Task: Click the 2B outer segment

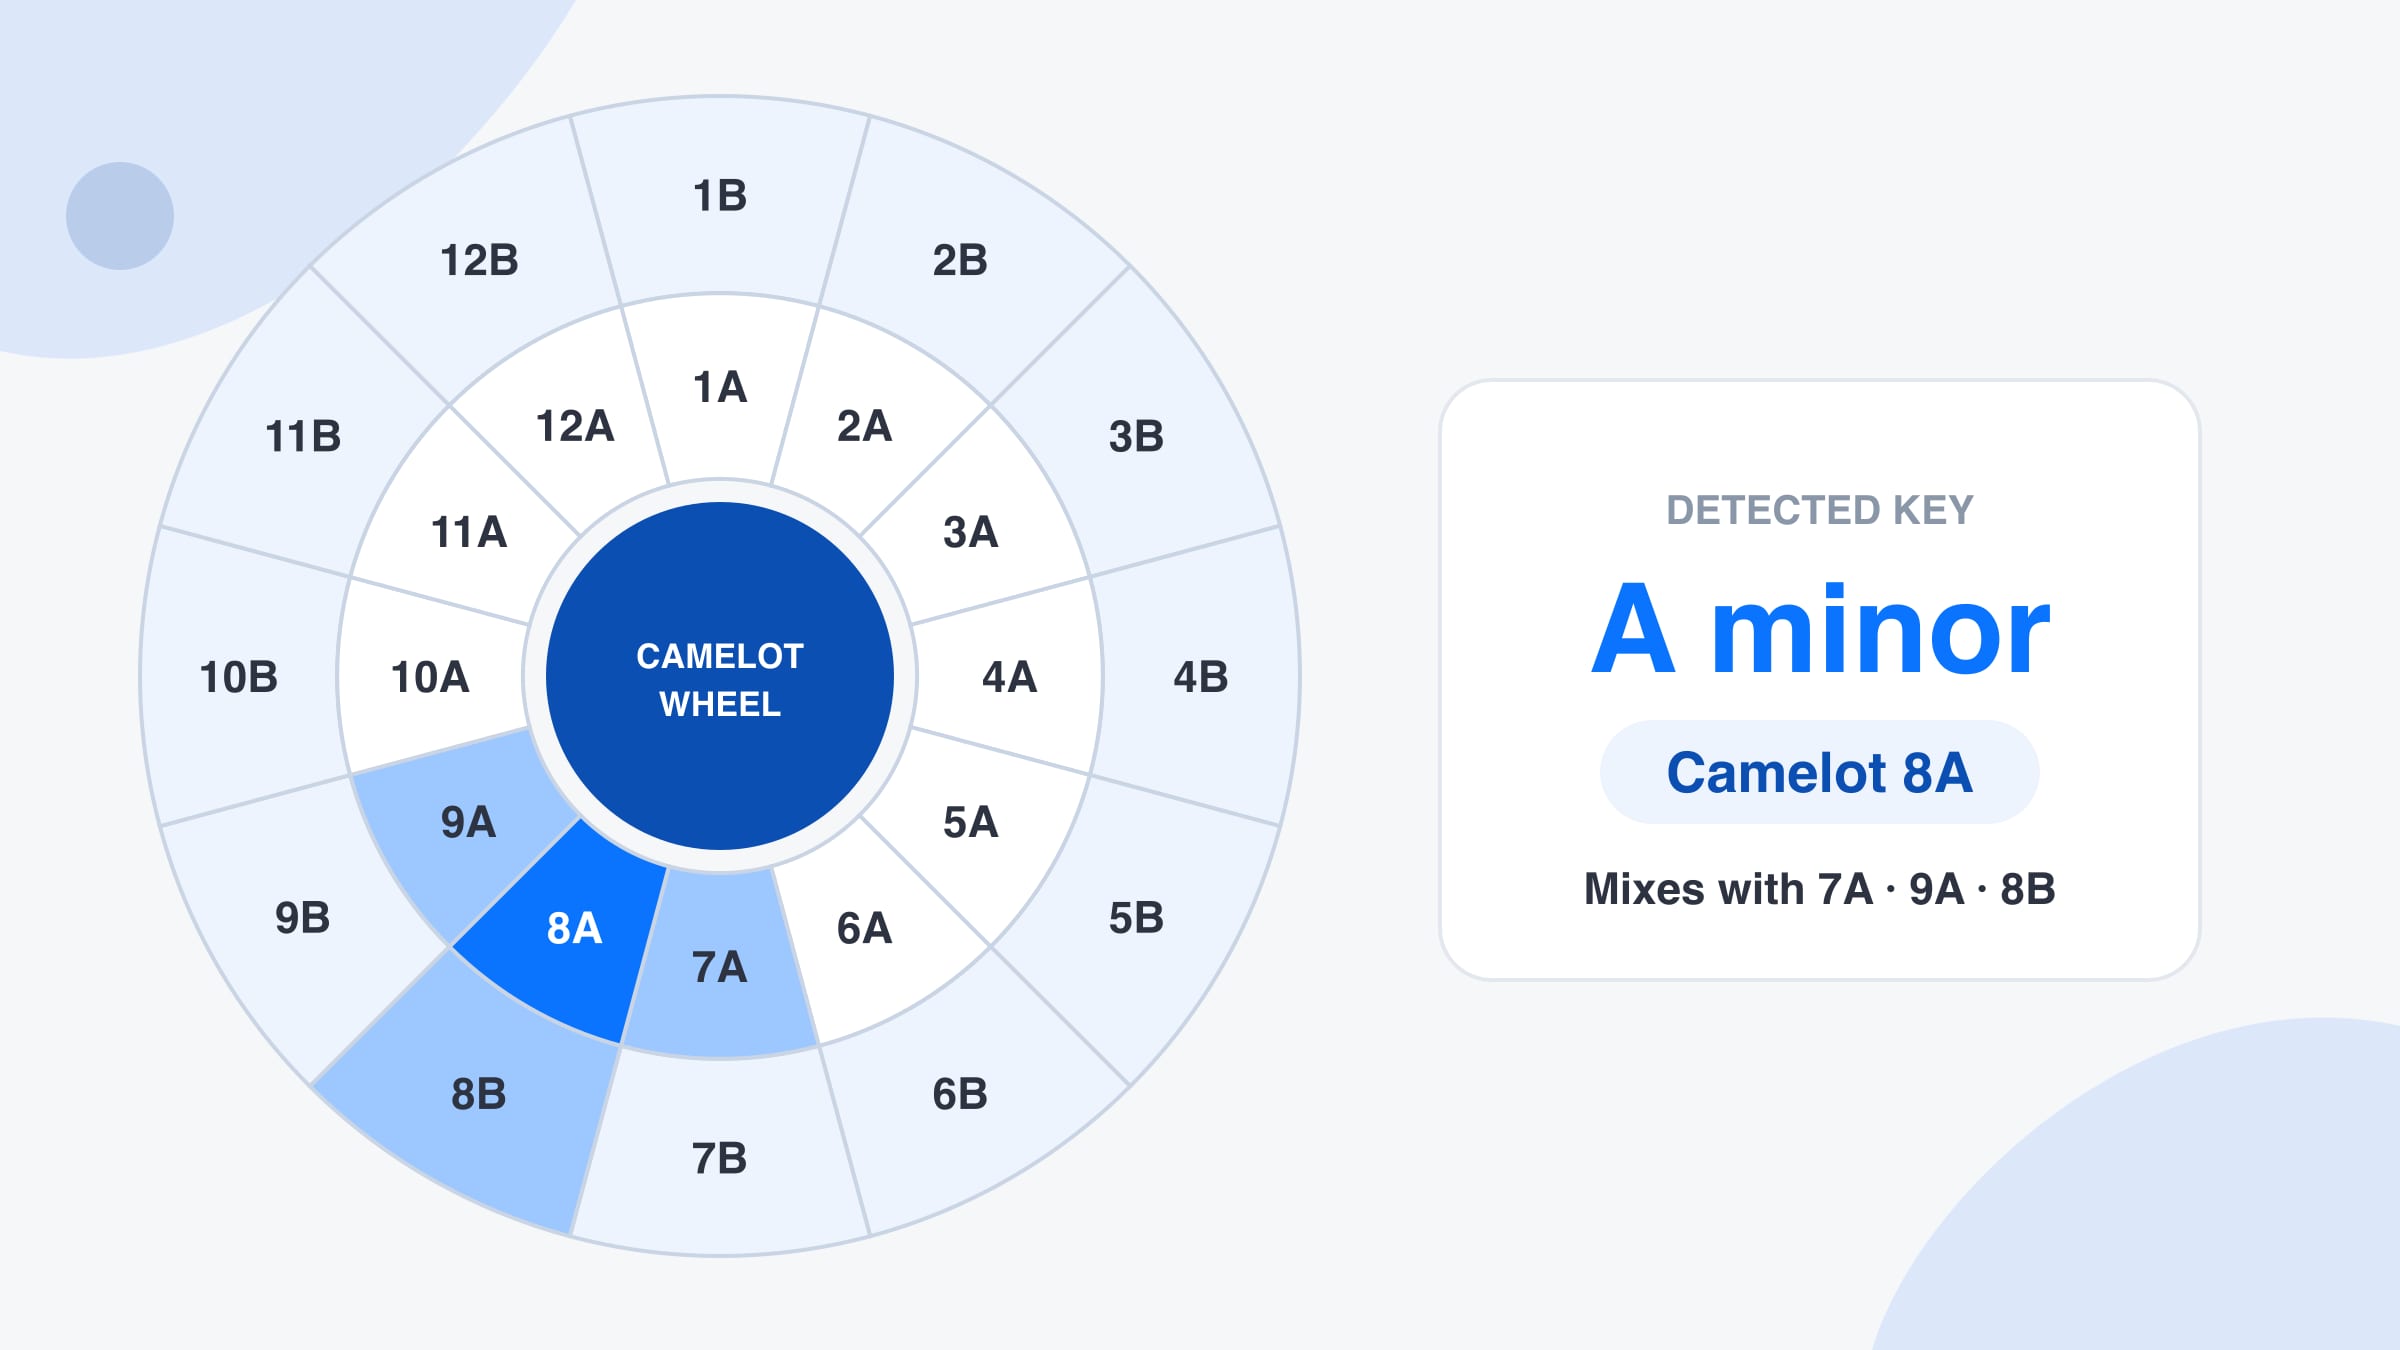Action: pos(960,260)
